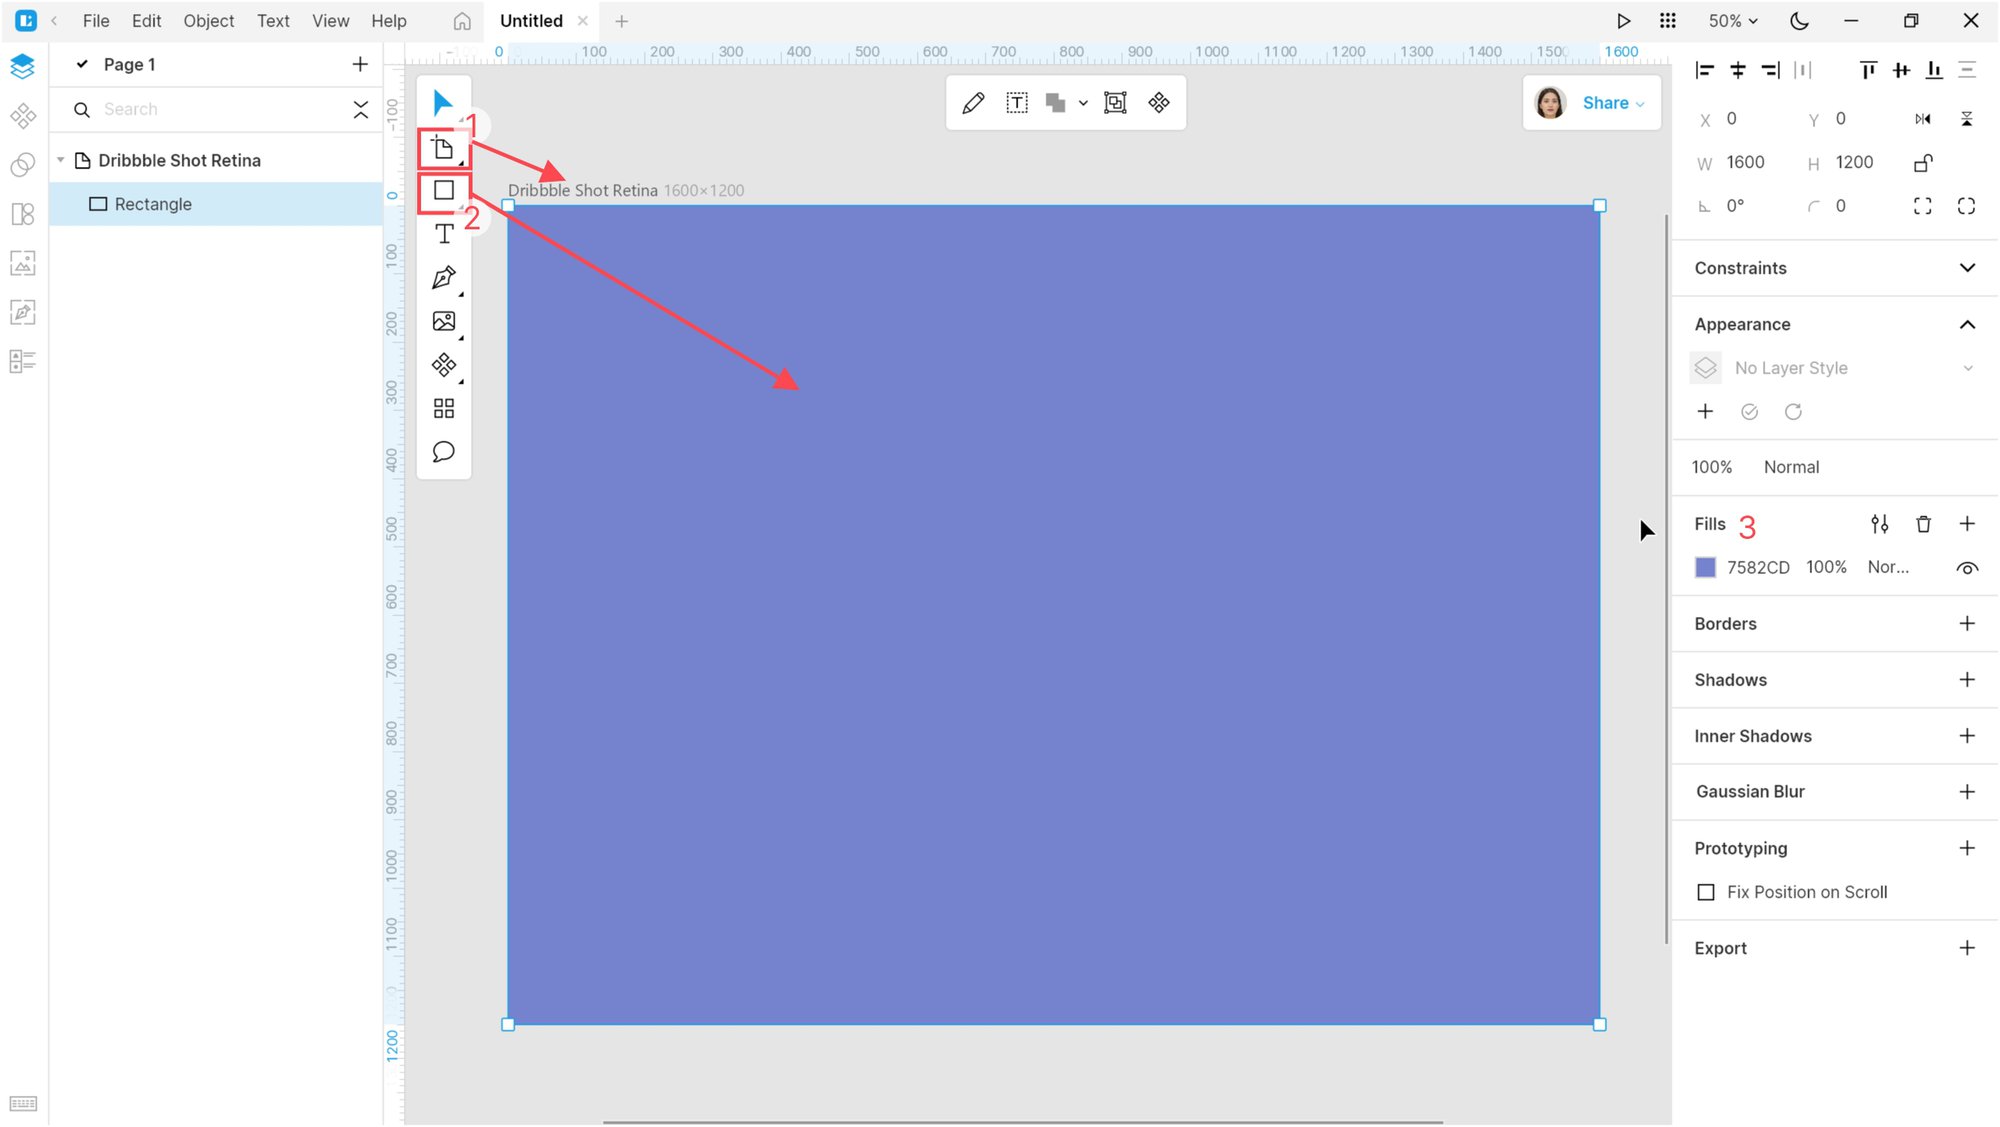The image size is (2000, 1127).
Task: Open the View menu
Action: (330, 21)
